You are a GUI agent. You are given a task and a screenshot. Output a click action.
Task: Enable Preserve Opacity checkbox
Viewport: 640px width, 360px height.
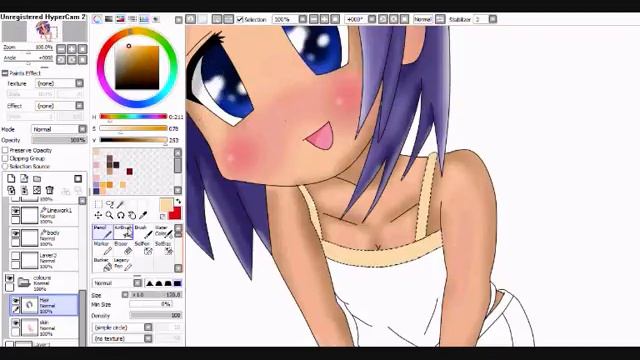coord(5,150)
